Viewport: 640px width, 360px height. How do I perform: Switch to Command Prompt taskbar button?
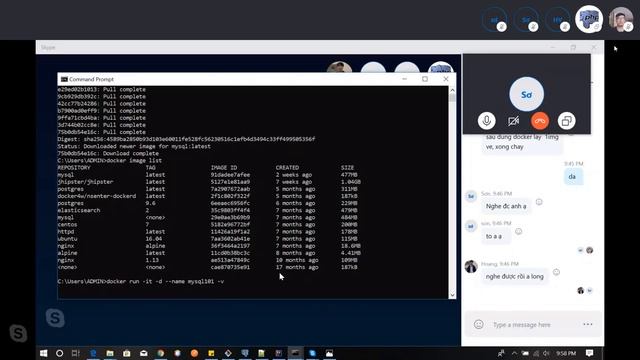tap(296, 353)
